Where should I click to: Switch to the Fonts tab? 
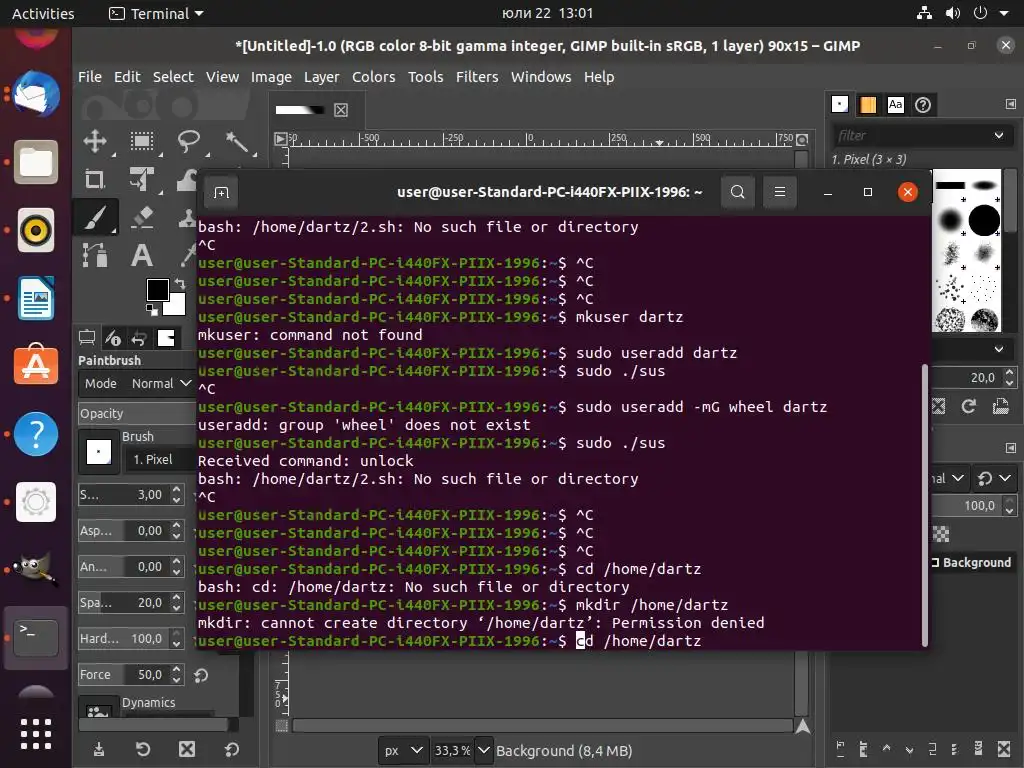click(x=895, y=104)
